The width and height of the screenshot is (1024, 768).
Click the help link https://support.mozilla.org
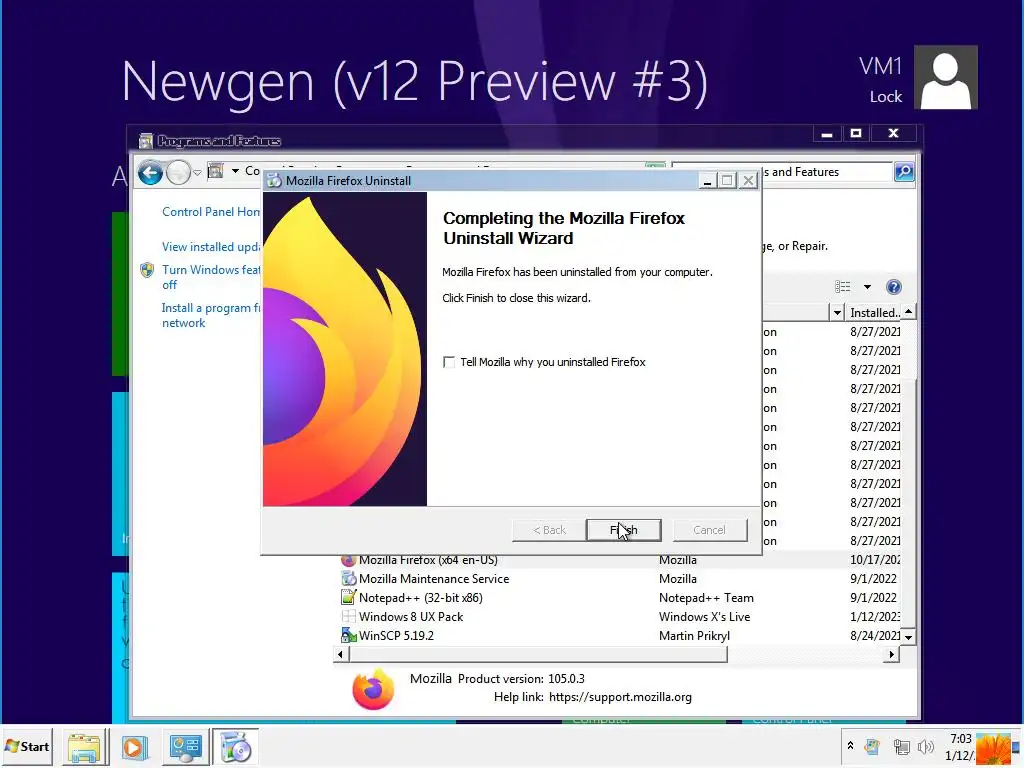click(620, 697)
